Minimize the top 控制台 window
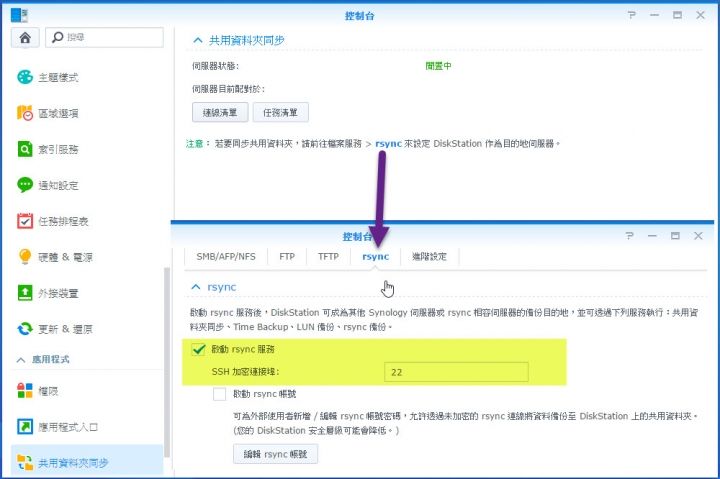 [654, 15]
